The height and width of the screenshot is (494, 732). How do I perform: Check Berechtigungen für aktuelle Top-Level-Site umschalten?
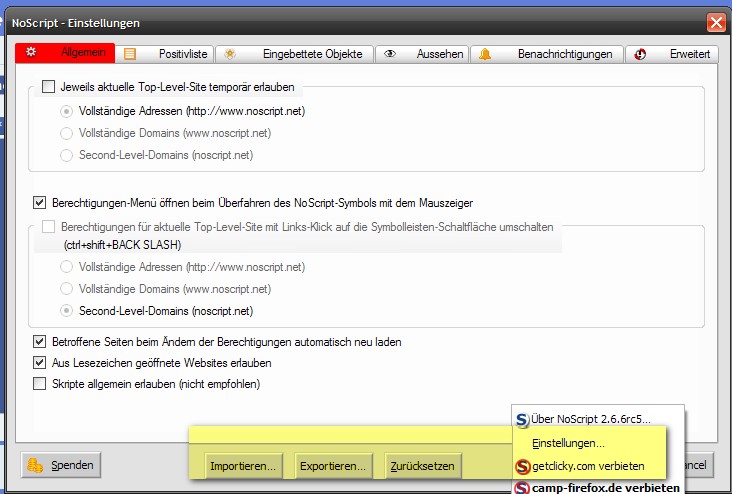[49, 227]
